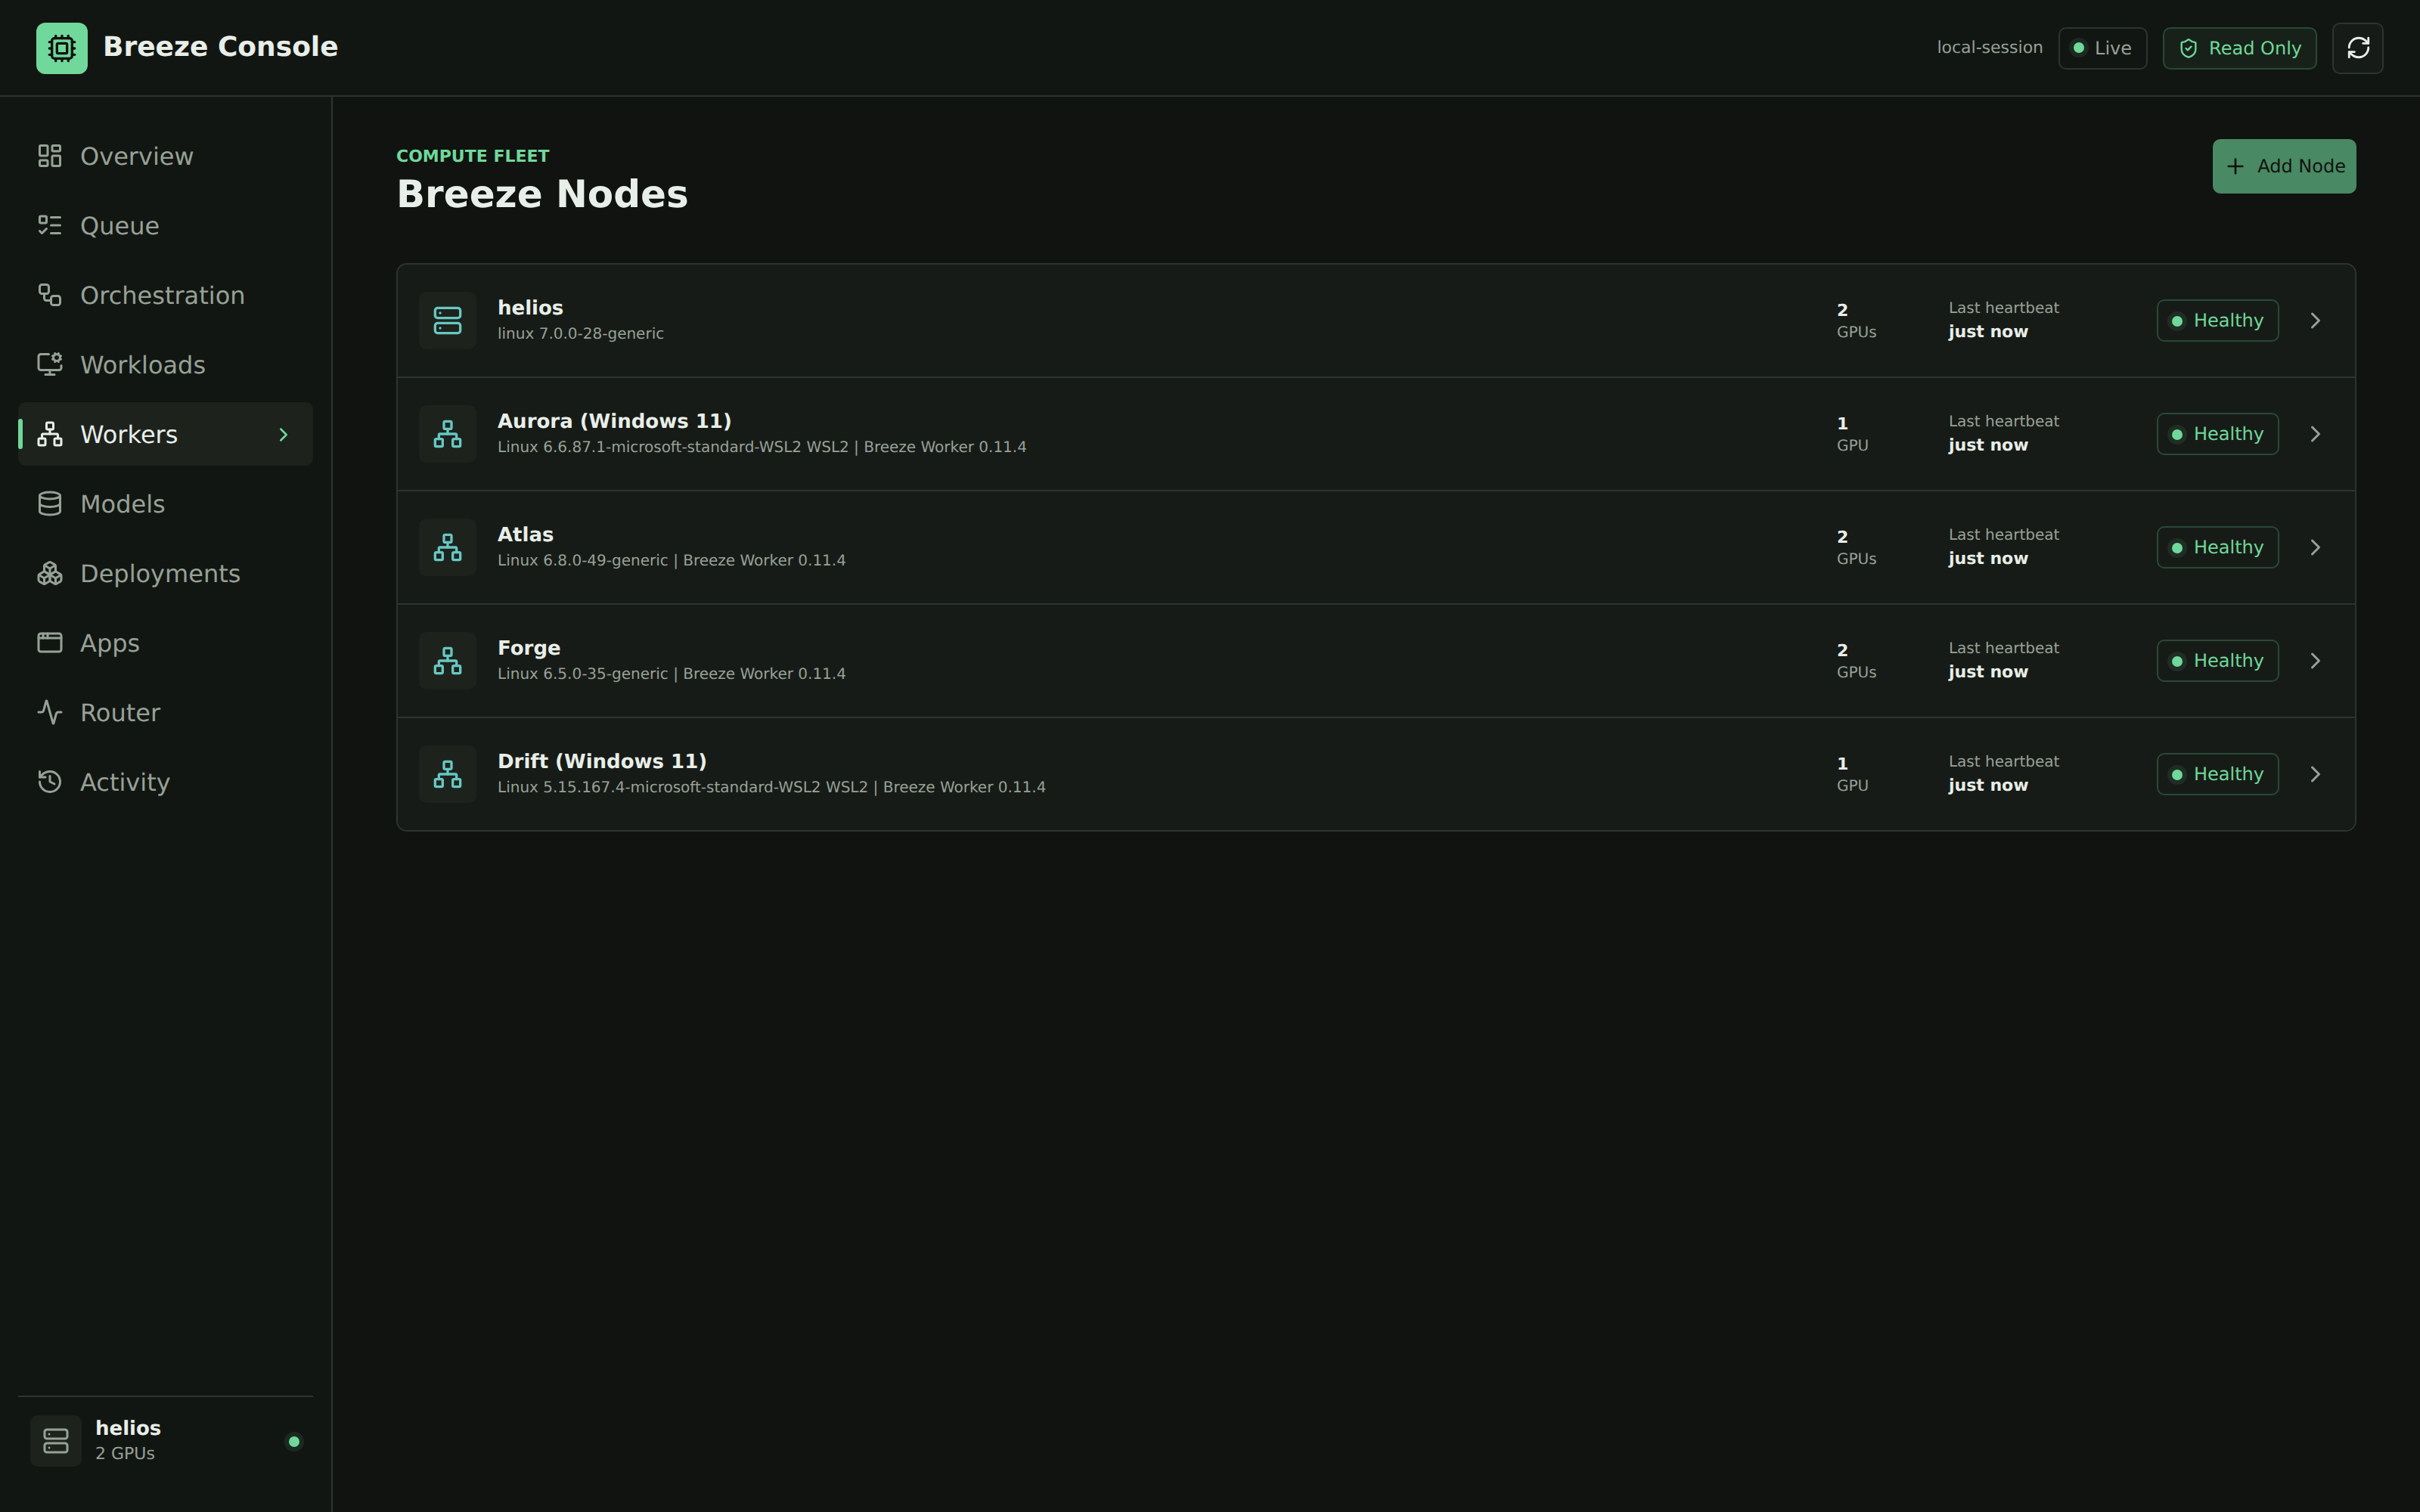Click the local-session label in the header

pos(1989,47)
